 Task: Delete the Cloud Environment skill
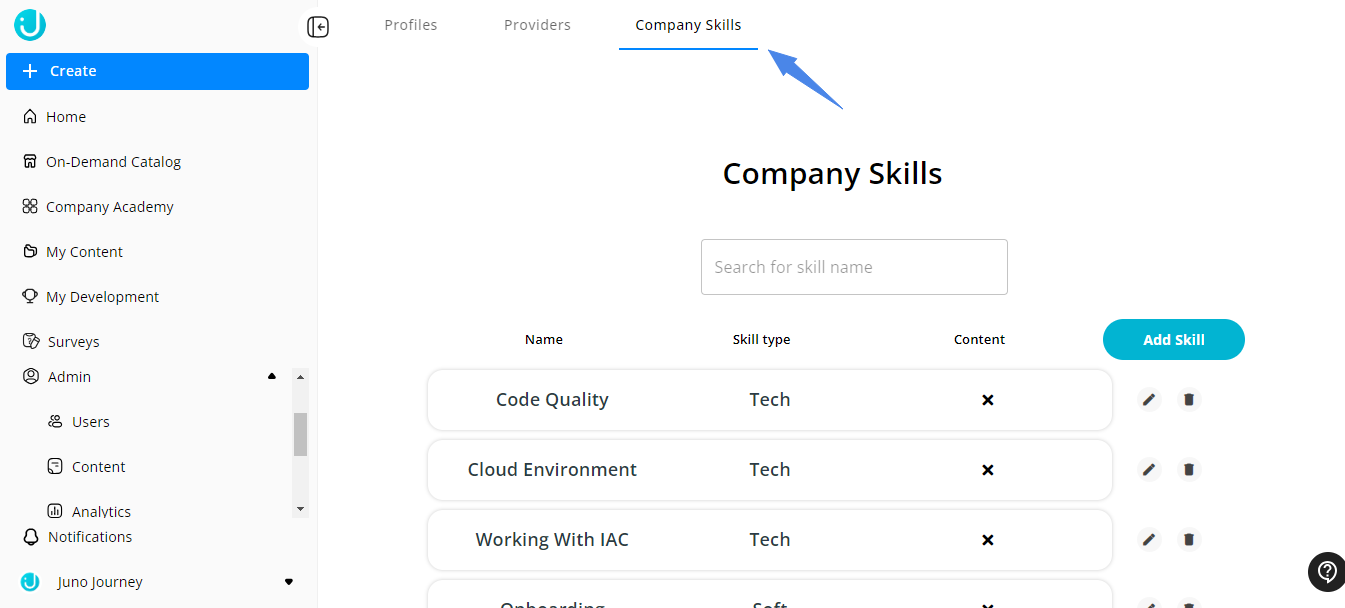(1189, 470)
